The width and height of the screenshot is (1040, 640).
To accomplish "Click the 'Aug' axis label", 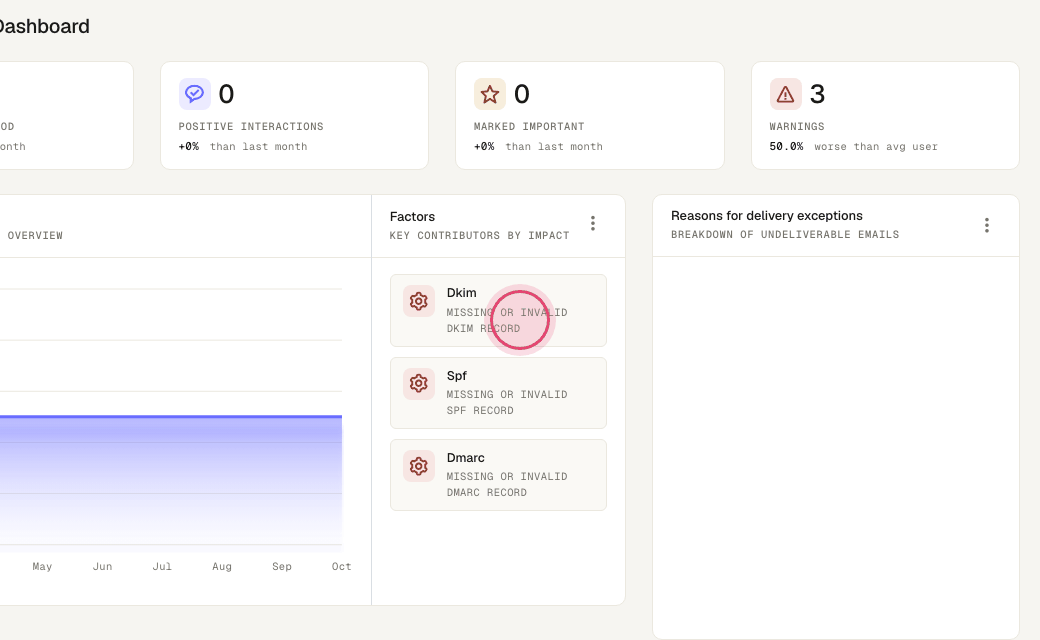I will (222, 566).
